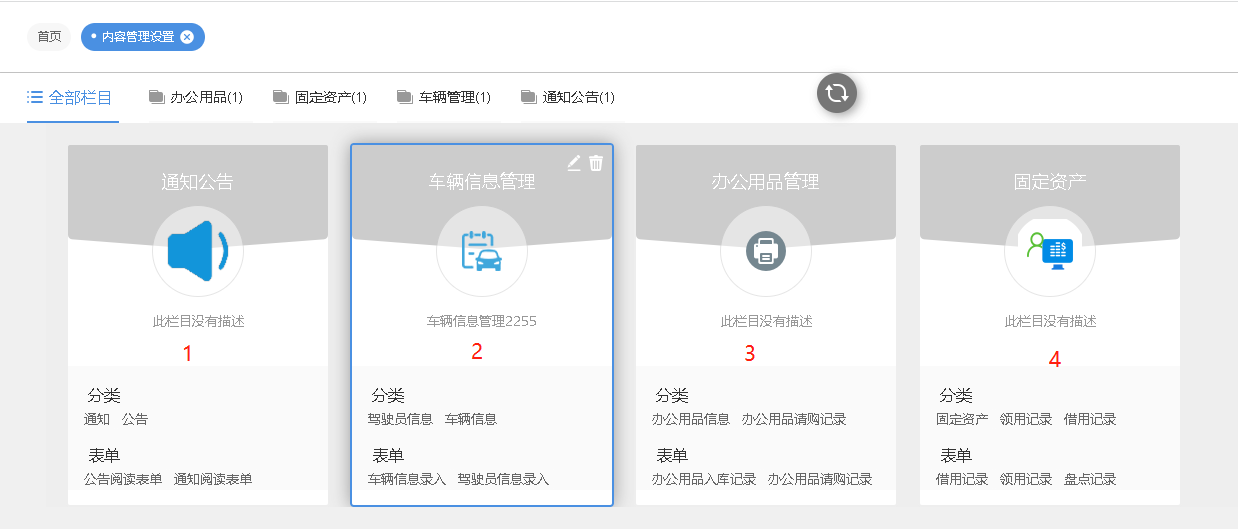Click the 通知公告 card title
Screen dimensions: 1238x529
[x=198, y=182]
